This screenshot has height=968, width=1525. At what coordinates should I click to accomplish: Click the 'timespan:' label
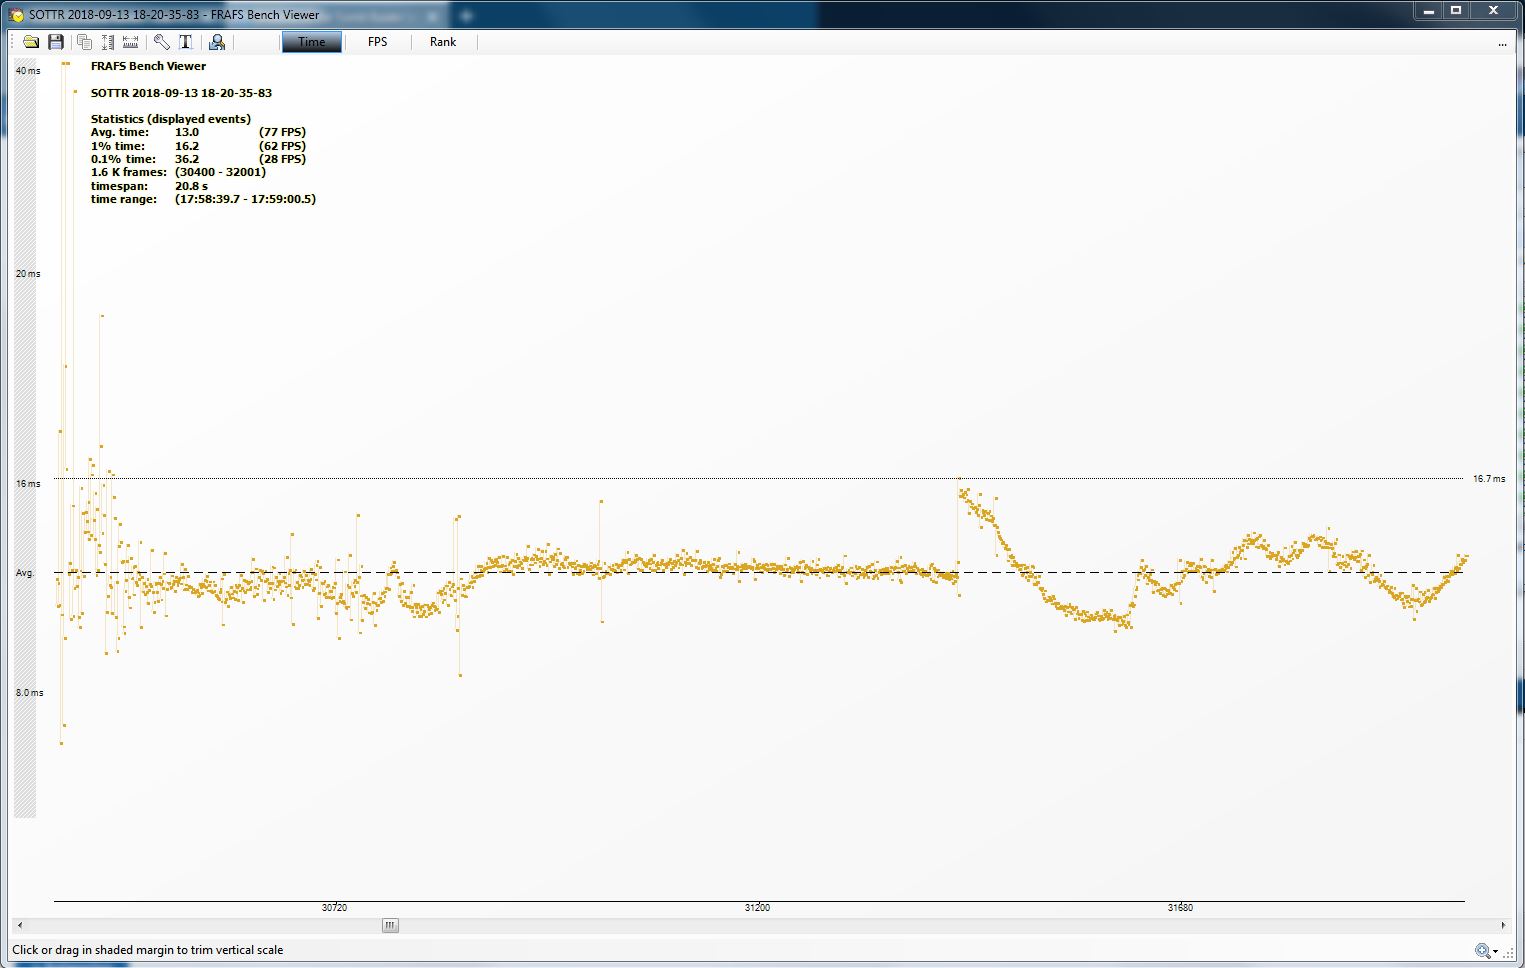[x=119, y=186]
